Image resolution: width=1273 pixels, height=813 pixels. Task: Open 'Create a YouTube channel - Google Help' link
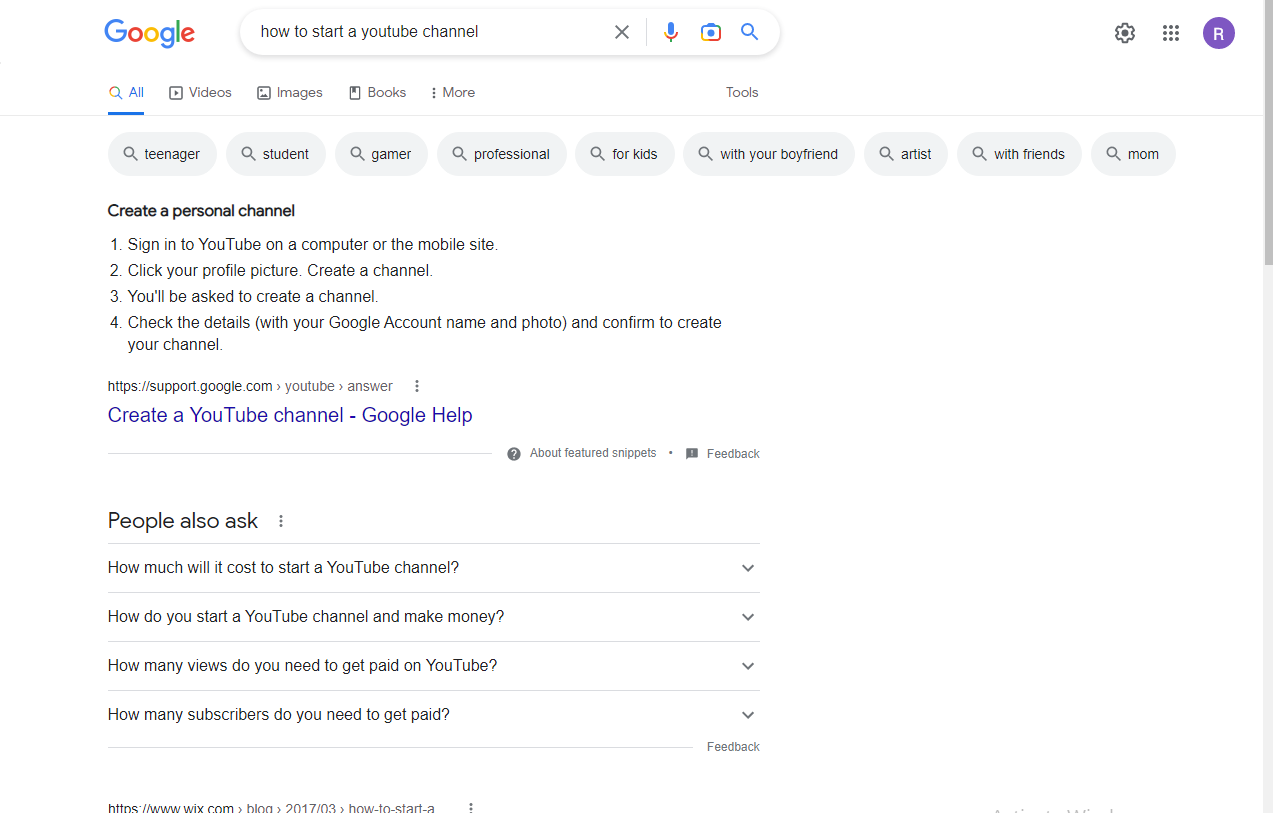point(290,416)
